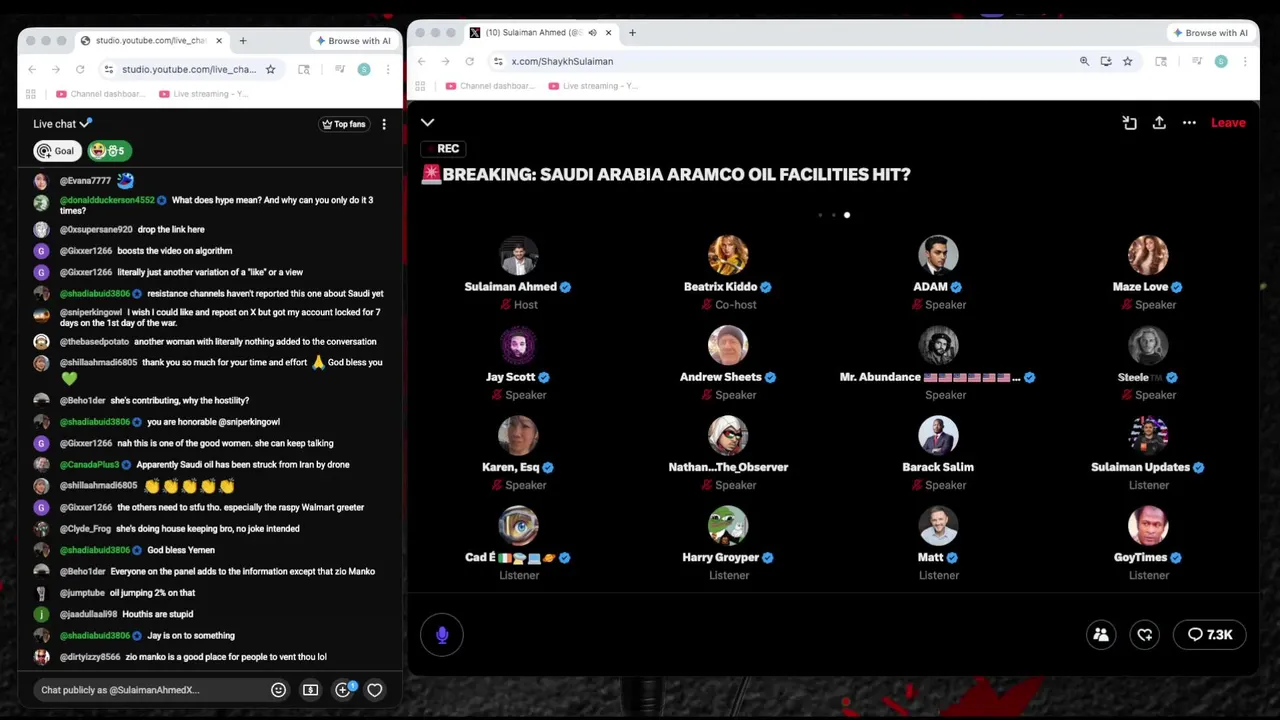Viewport: 1280px width, 720px height.
Task: Reload the YouTube Studio chat page
Action: [80, 69]
